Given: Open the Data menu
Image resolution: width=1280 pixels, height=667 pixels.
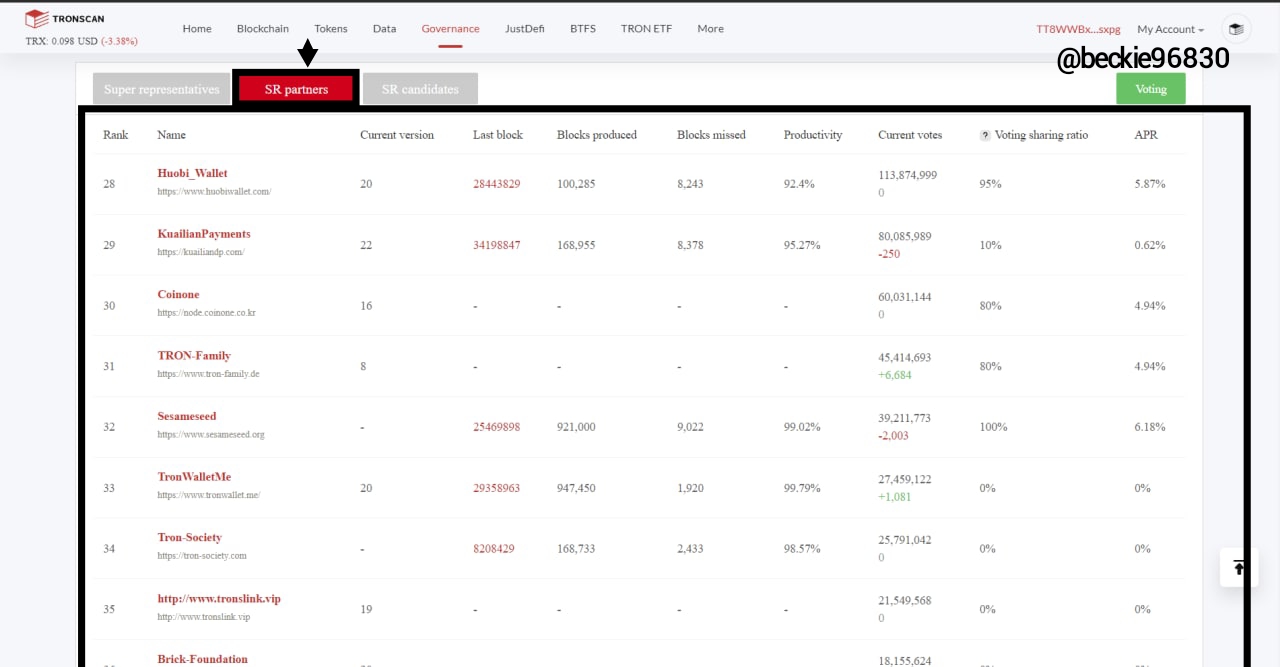Looking at the screenshot, I should coord(385,28).
